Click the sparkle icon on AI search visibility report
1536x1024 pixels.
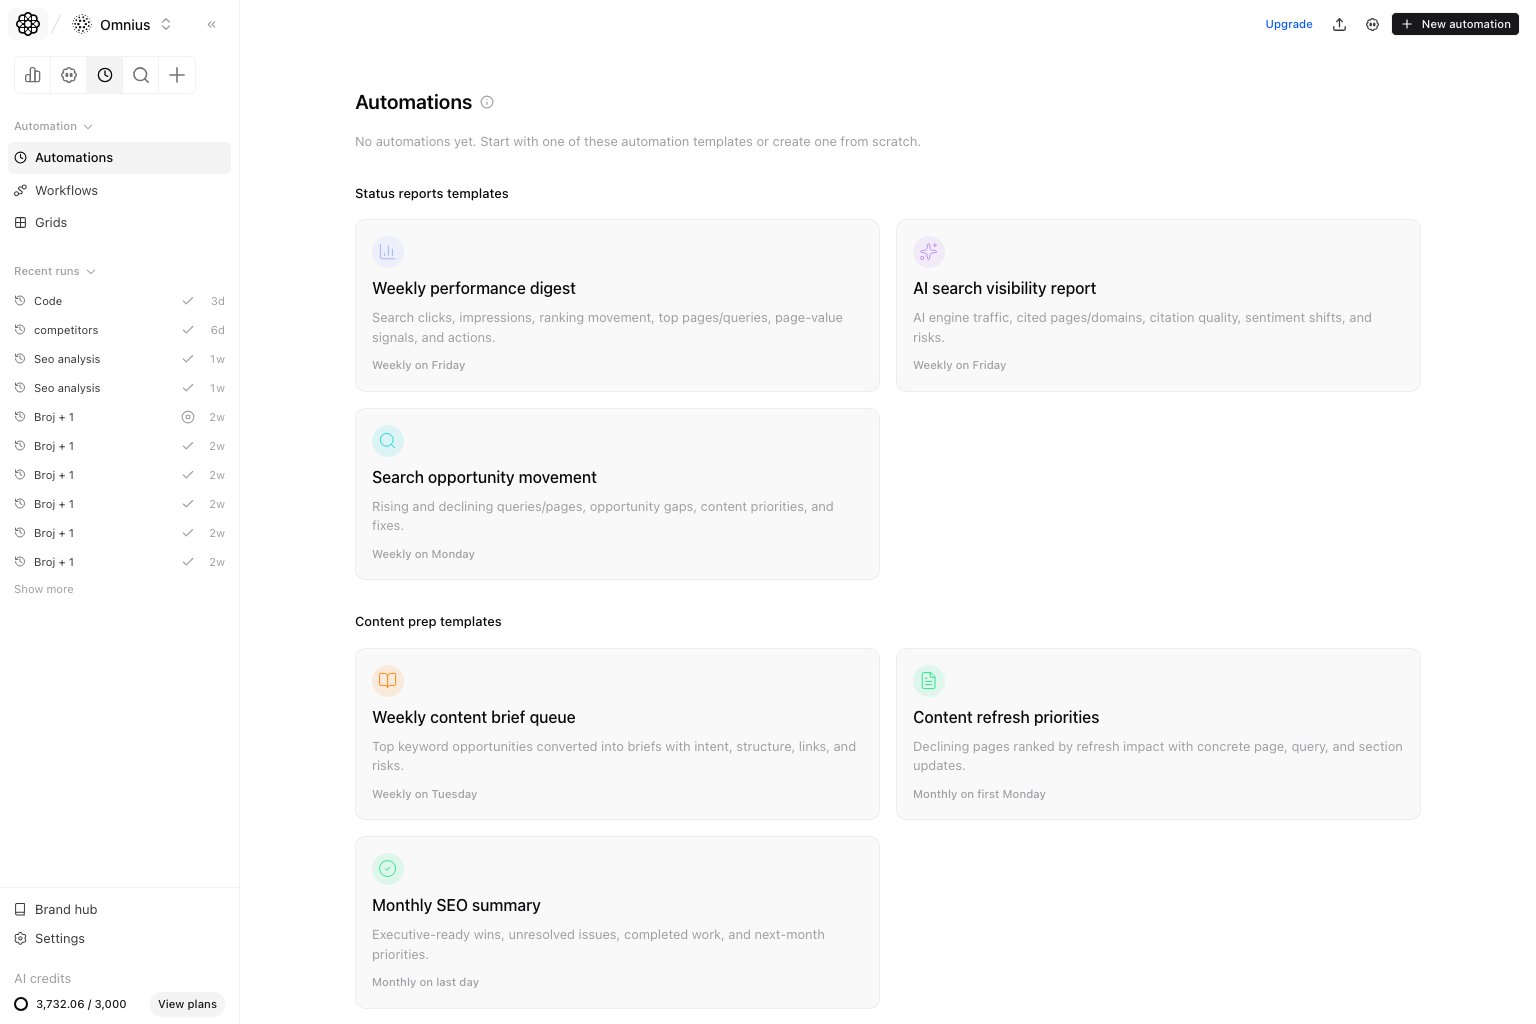click(929, 252)
